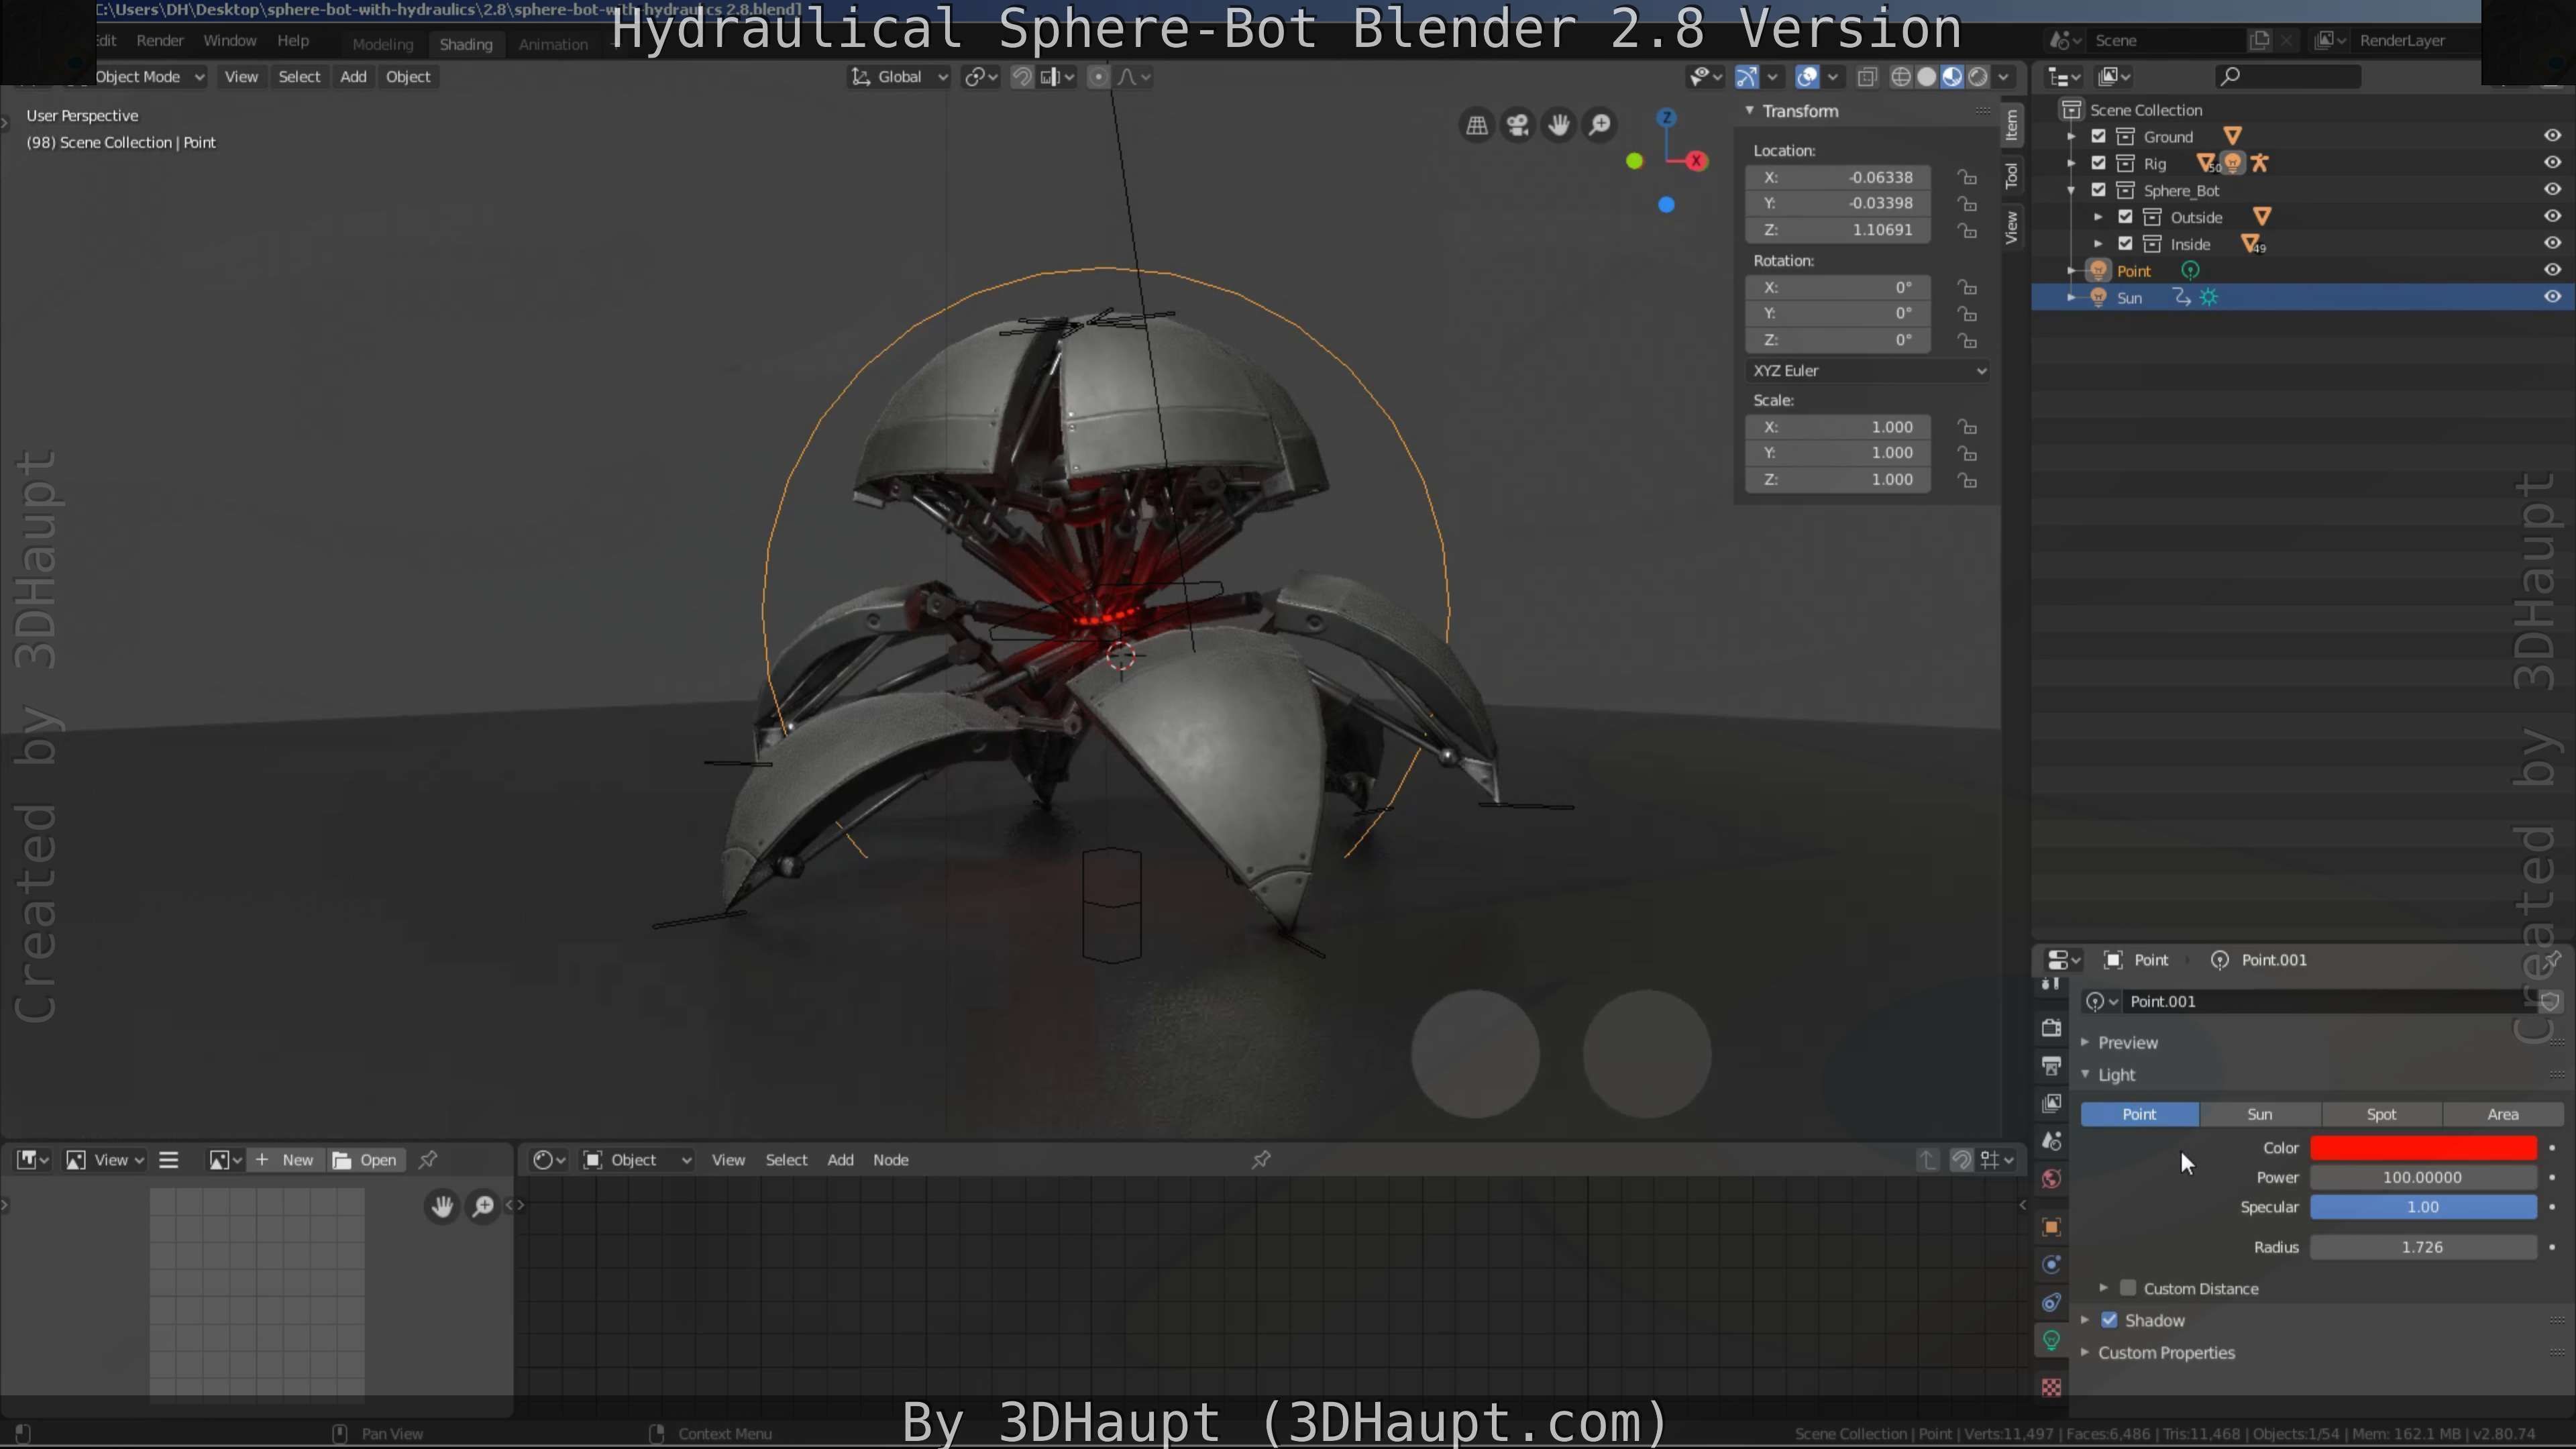Open Object Data light properties tab
This screenshot has width=2576, height=1449.
(2051, 1340)
